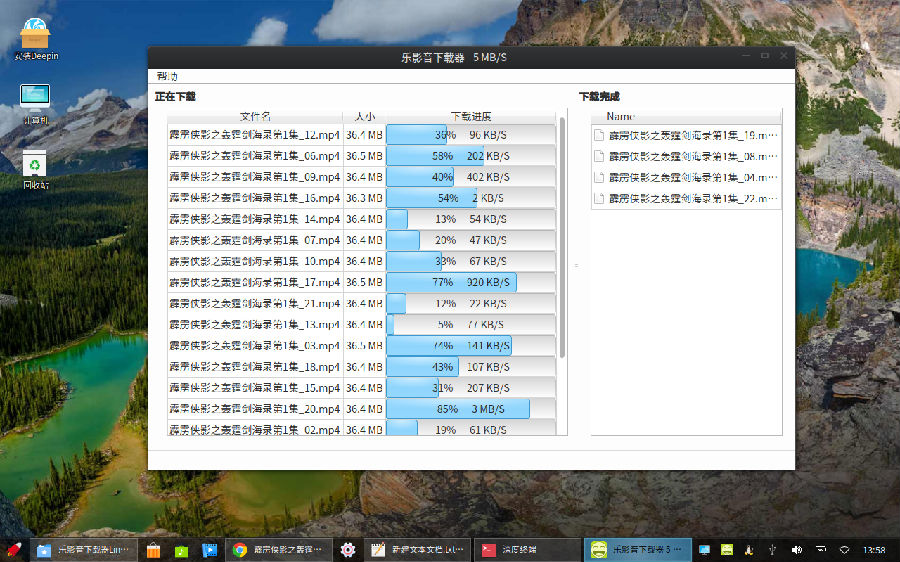Click the volume speaker tray icon
The width and height of the screenshot is (900, 562).
(797, 550)
